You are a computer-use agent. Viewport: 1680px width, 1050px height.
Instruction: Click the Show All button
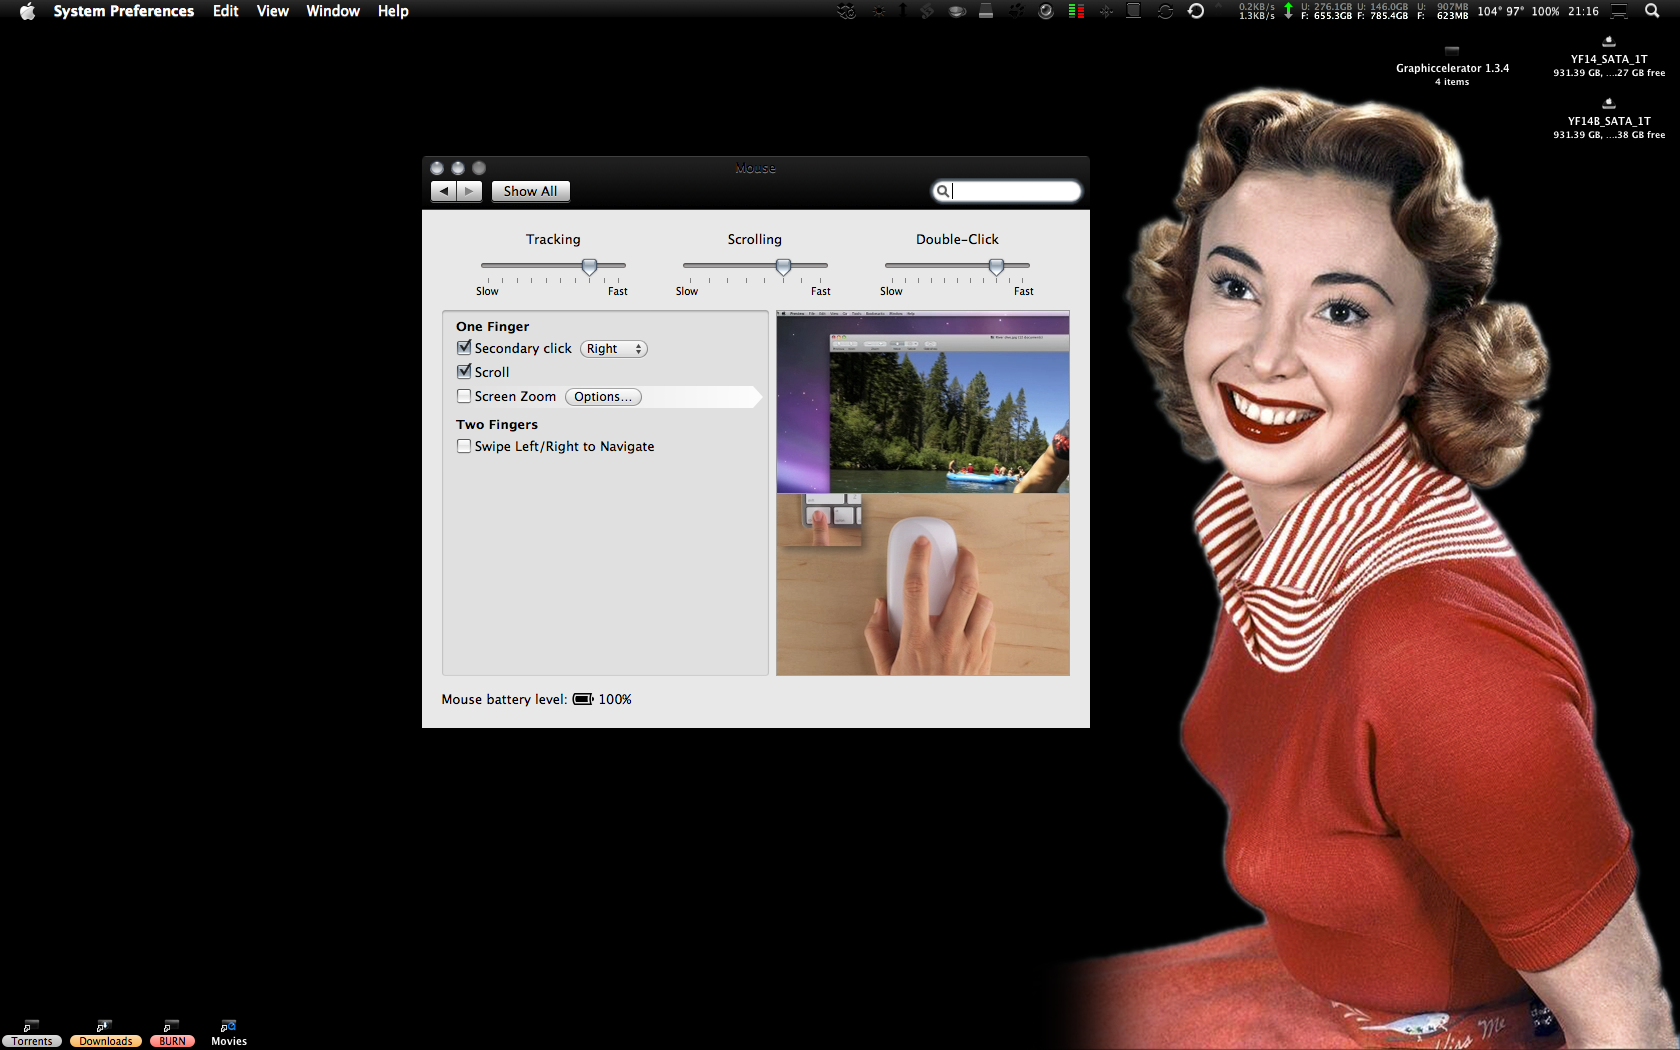point(530,191)
